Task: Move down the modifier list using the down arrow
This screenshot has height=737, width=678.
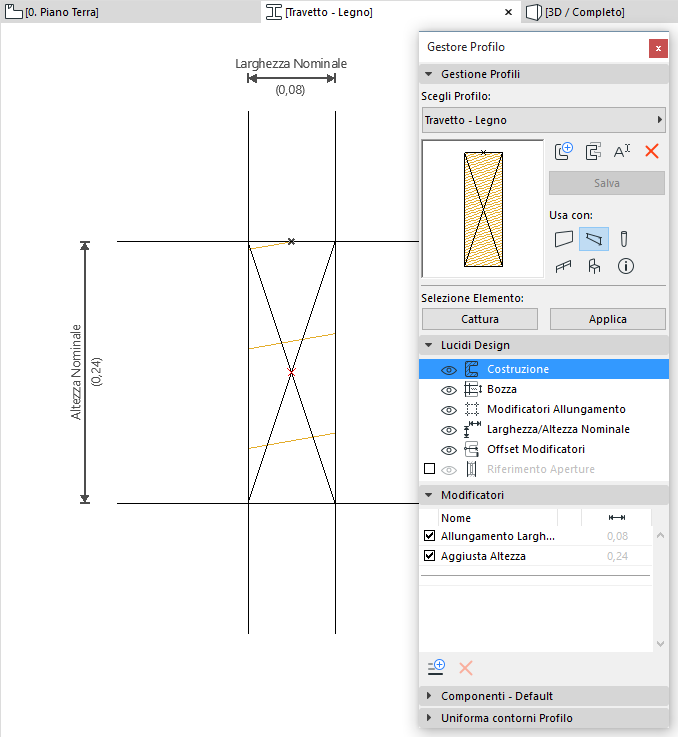Action: pyautogui.click(x=660, y=644)
